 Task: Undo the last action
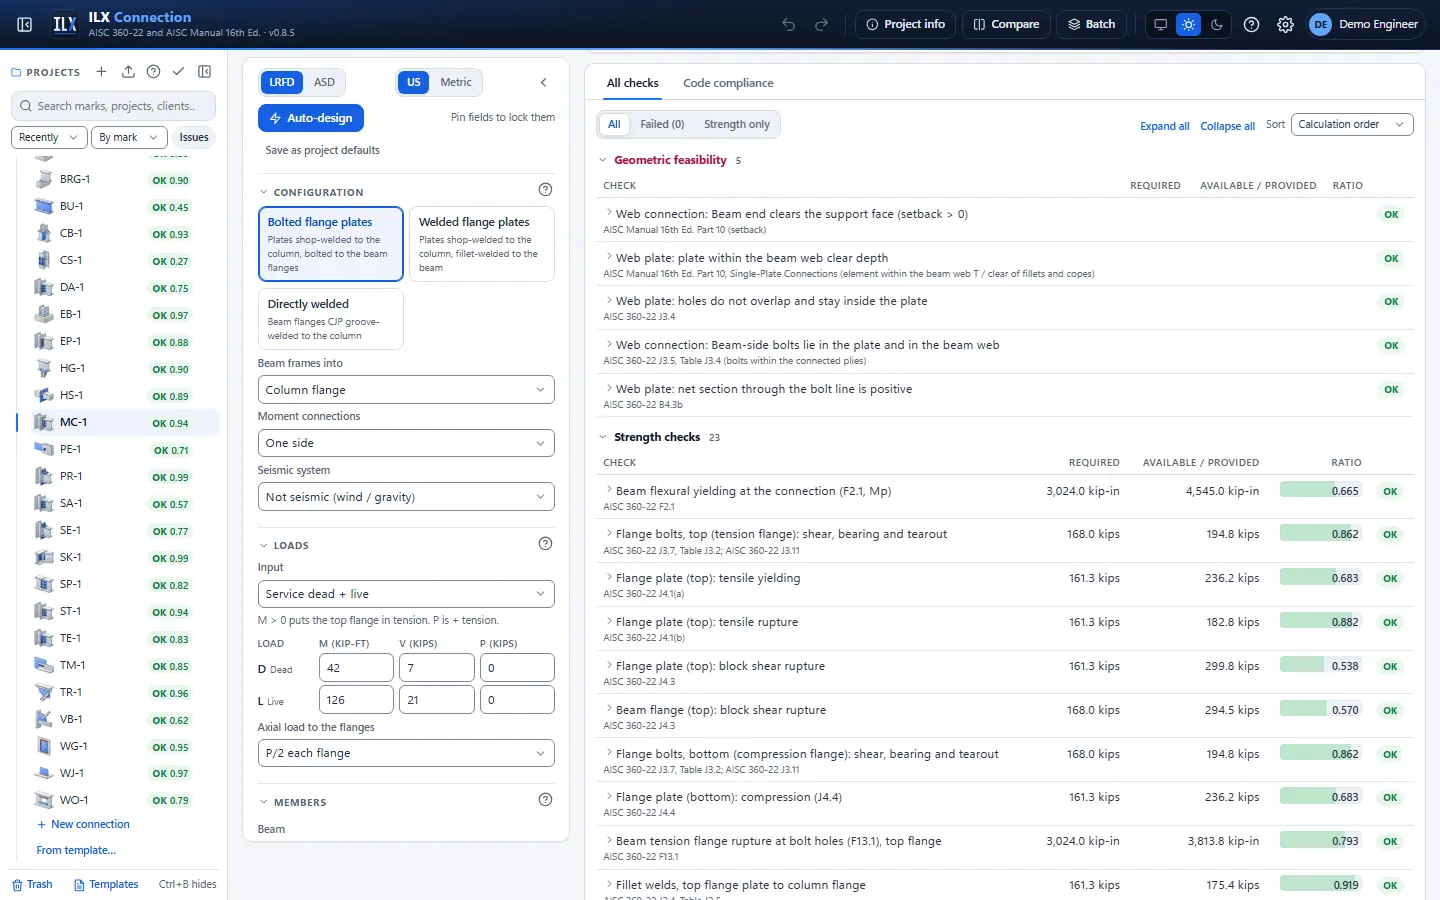[x=789, y=24]
